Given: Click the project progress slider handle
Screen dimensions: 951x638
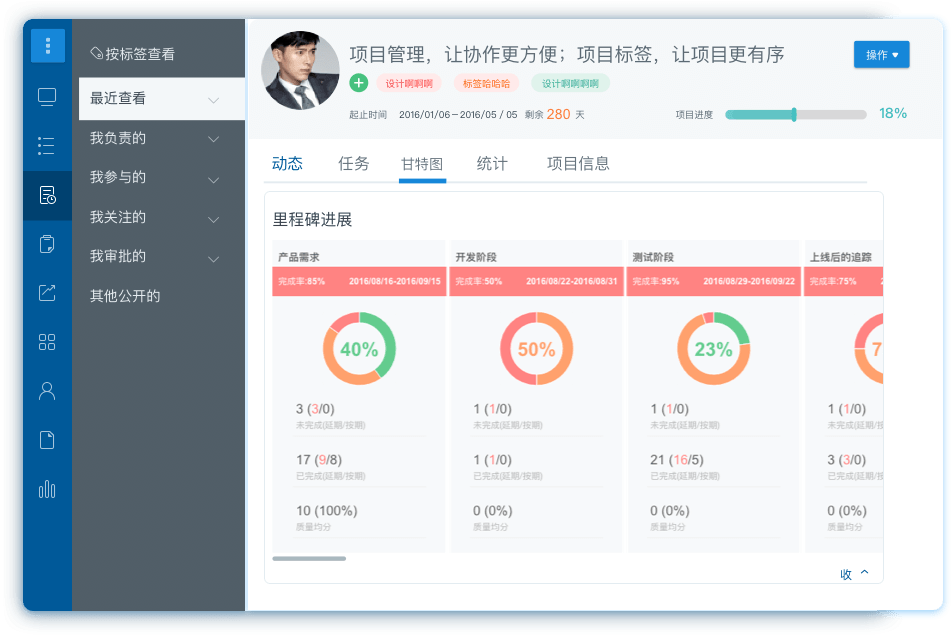Looking at the screenshot, I should 794,115.
